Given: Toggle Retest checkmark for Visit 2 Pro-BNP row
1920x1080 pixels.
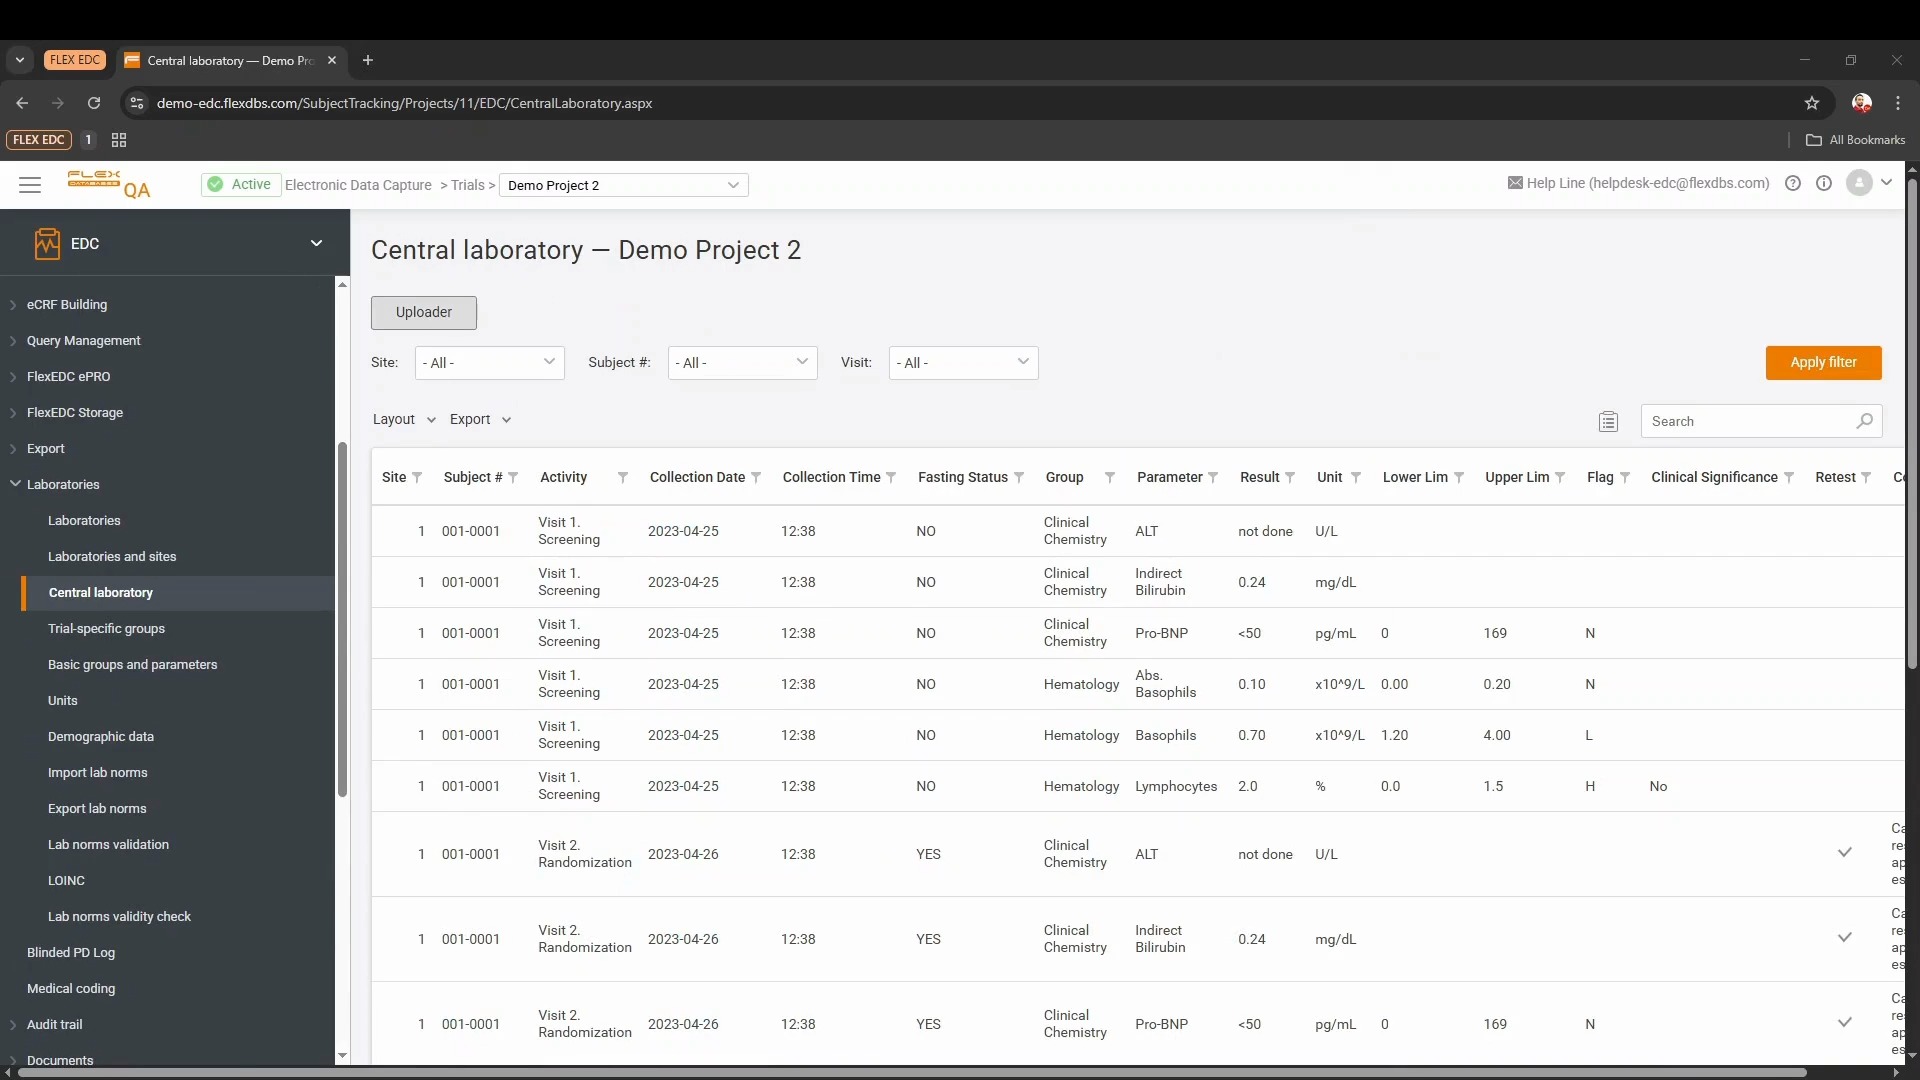Looking at the screenshot, I should 1845,1023.
